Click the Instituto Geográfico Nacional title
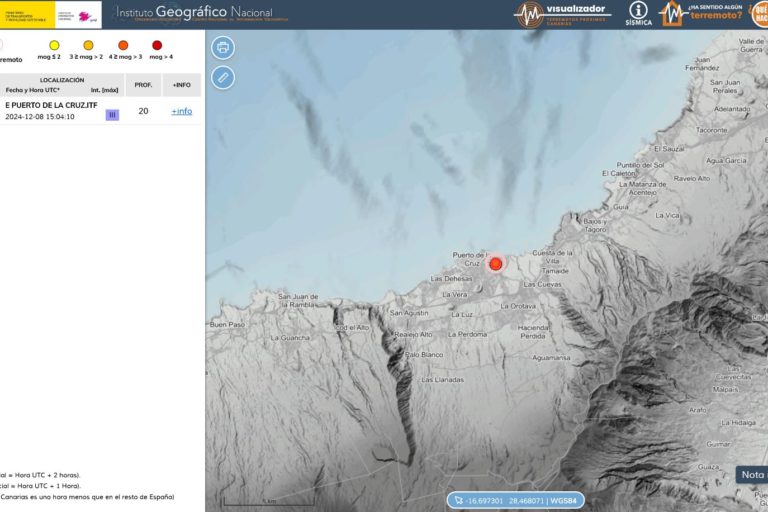 click(x=194, y=12)
